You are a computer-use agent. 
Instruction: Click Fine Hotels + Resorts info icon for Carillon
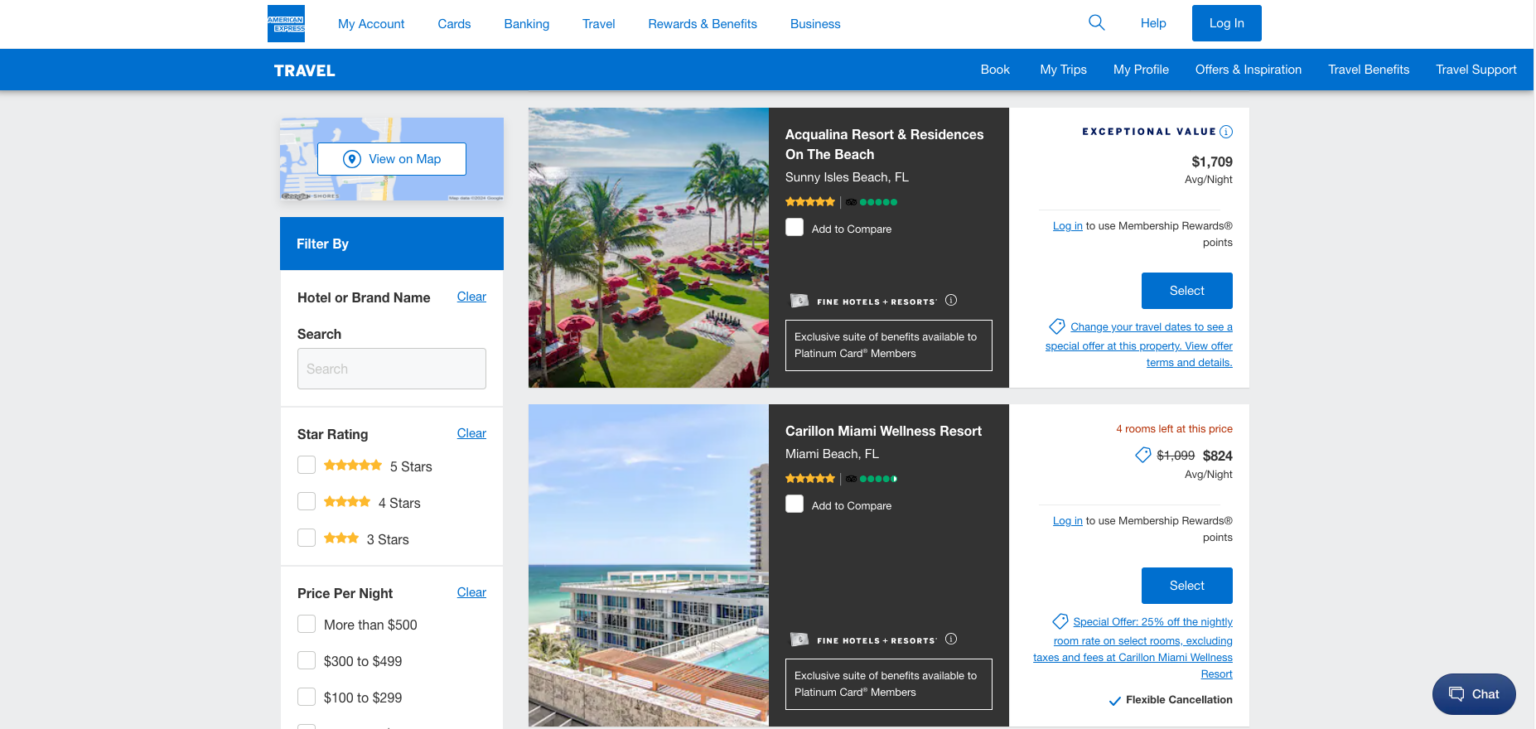pyautogui.click(x=951, y=639)
